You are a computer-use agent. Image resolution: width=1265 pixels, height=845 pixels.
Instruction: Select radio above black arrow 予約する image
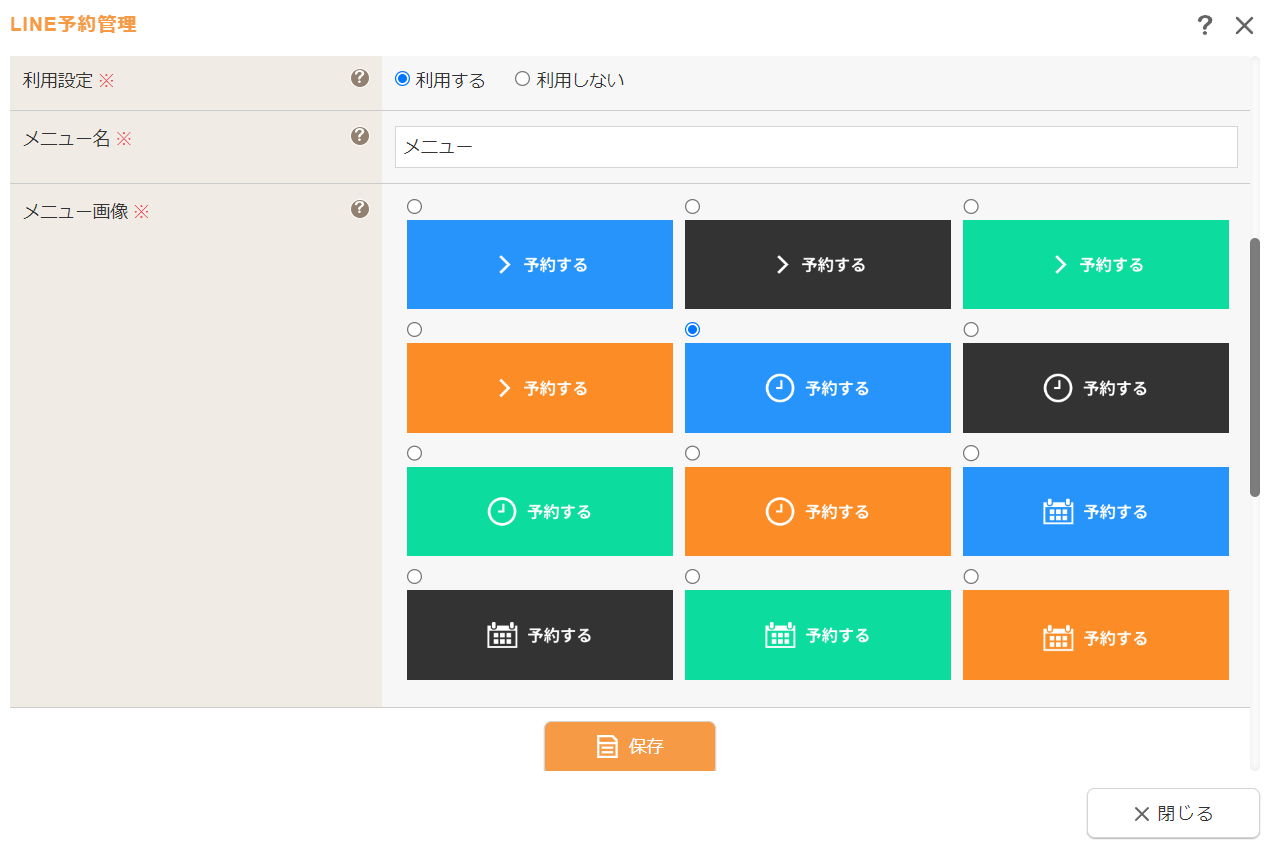693,206
